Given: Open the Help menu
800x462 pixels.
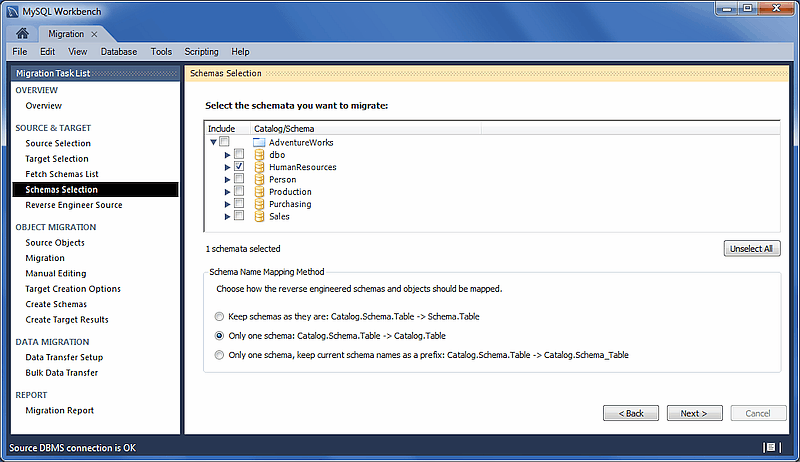Looking at the screenshot, I should click(240, 52).
